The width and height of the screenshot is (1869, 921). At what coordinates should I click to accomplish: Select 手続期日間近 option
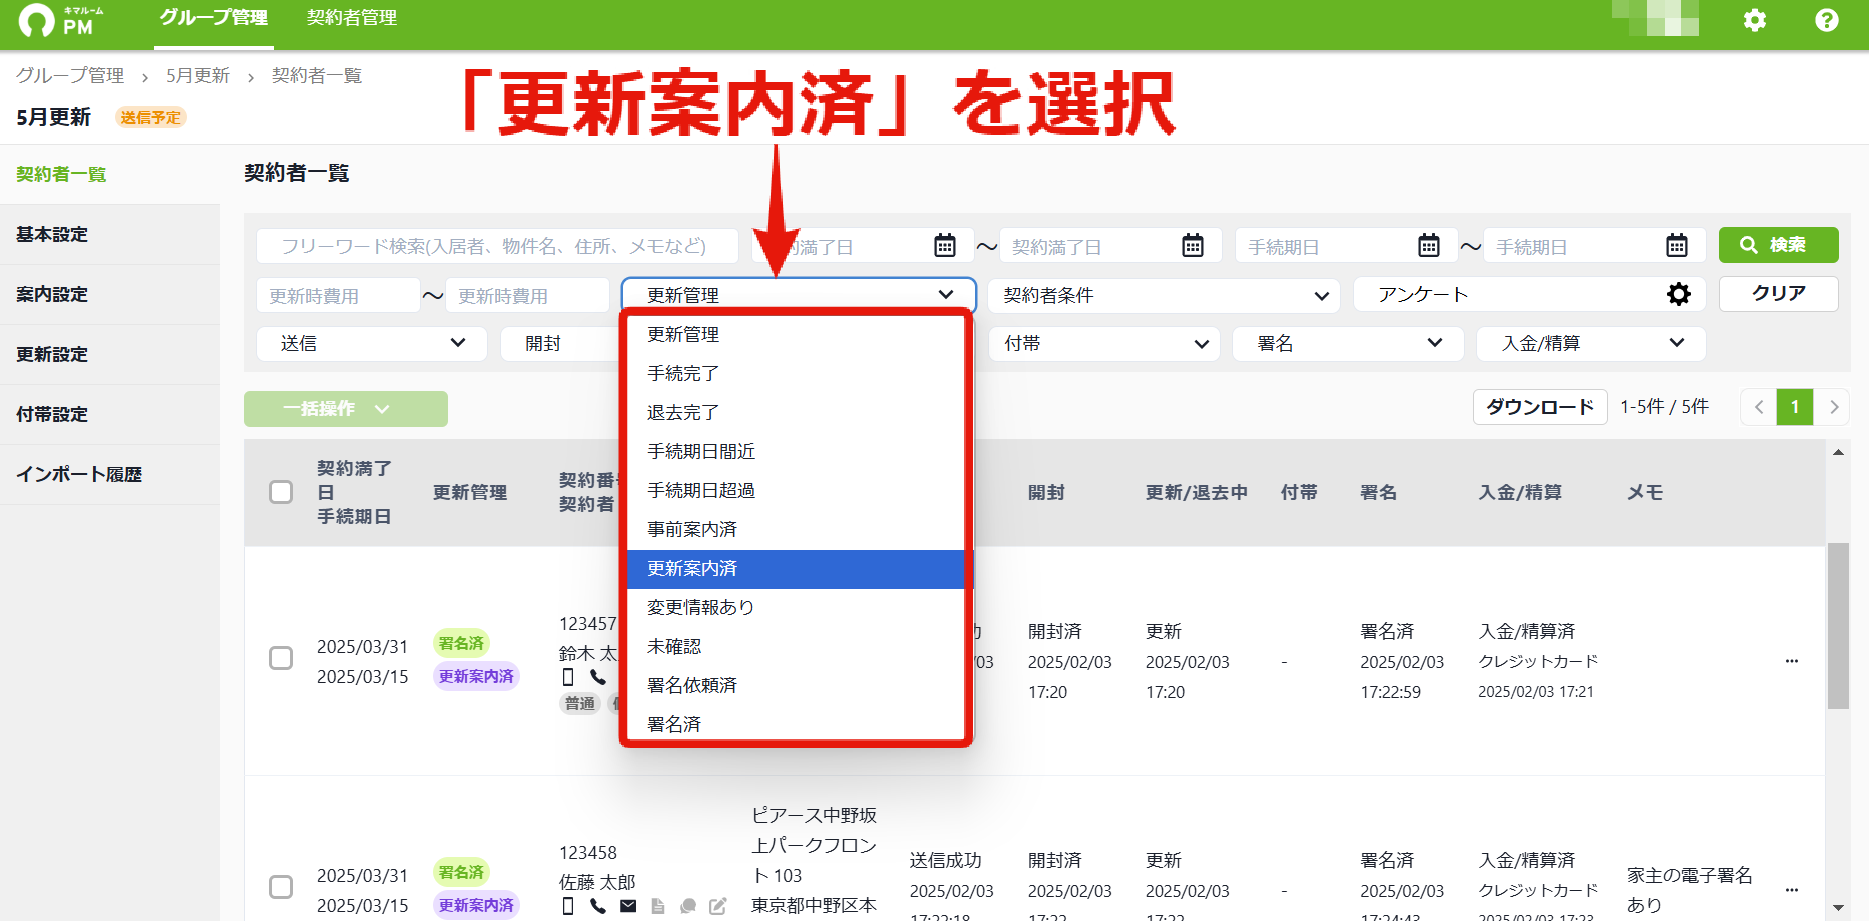796,452
